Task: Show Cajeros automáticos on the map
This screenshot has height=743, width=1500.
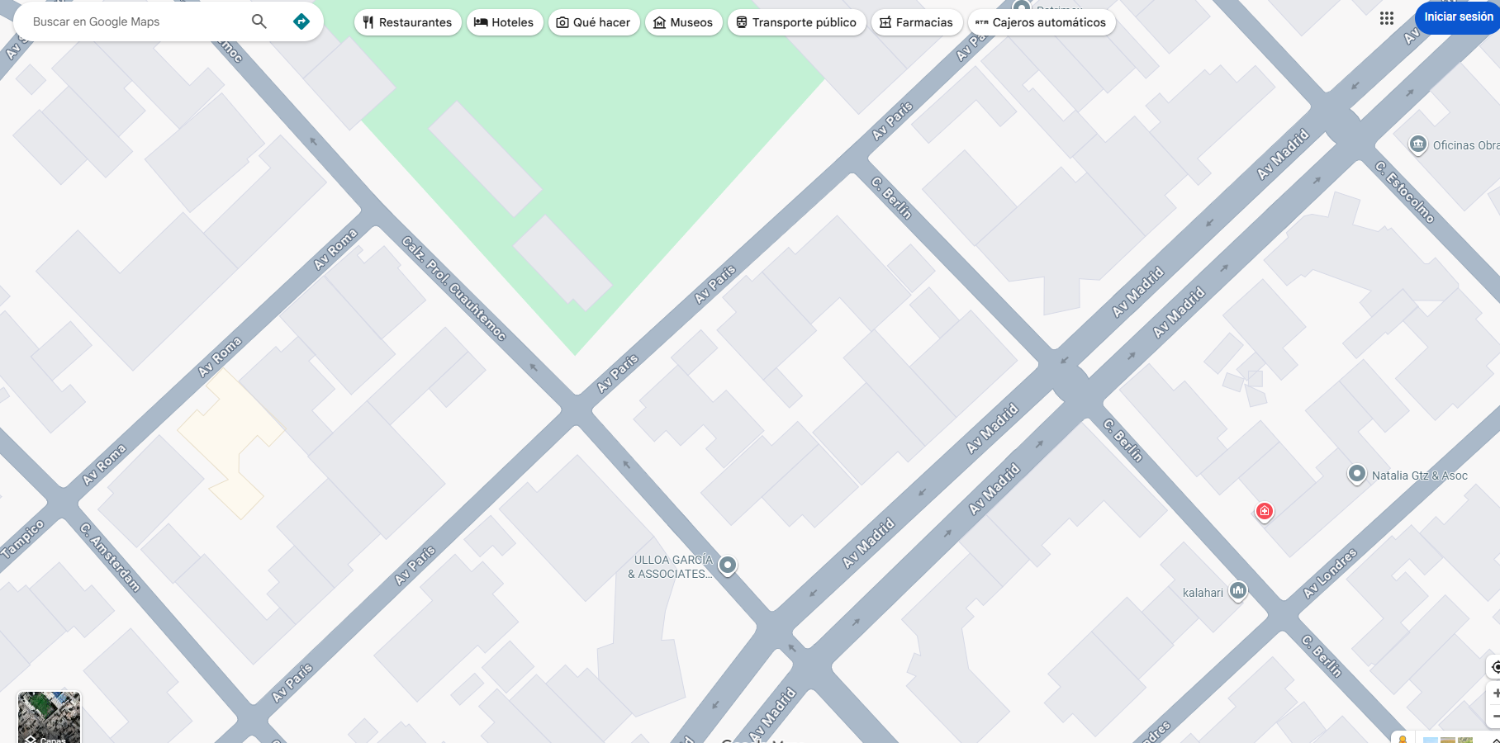Action: coord(1042,22)
